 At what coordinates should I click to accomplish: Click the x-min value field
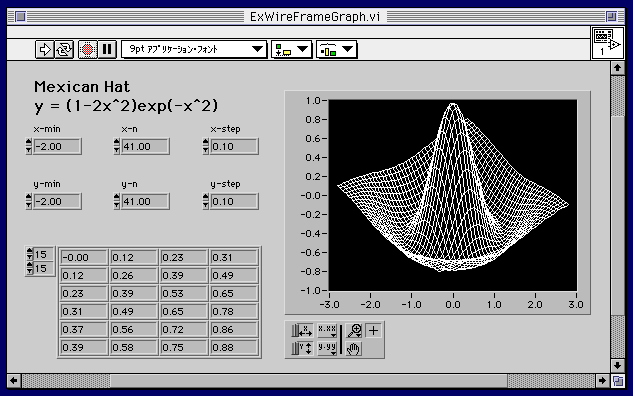57,147
